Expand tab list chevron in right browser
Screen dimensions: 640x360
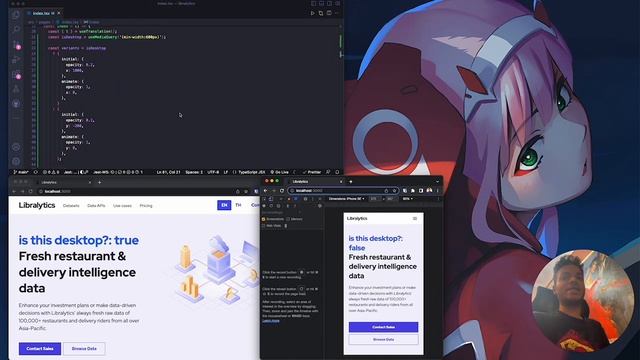point(437,182)
